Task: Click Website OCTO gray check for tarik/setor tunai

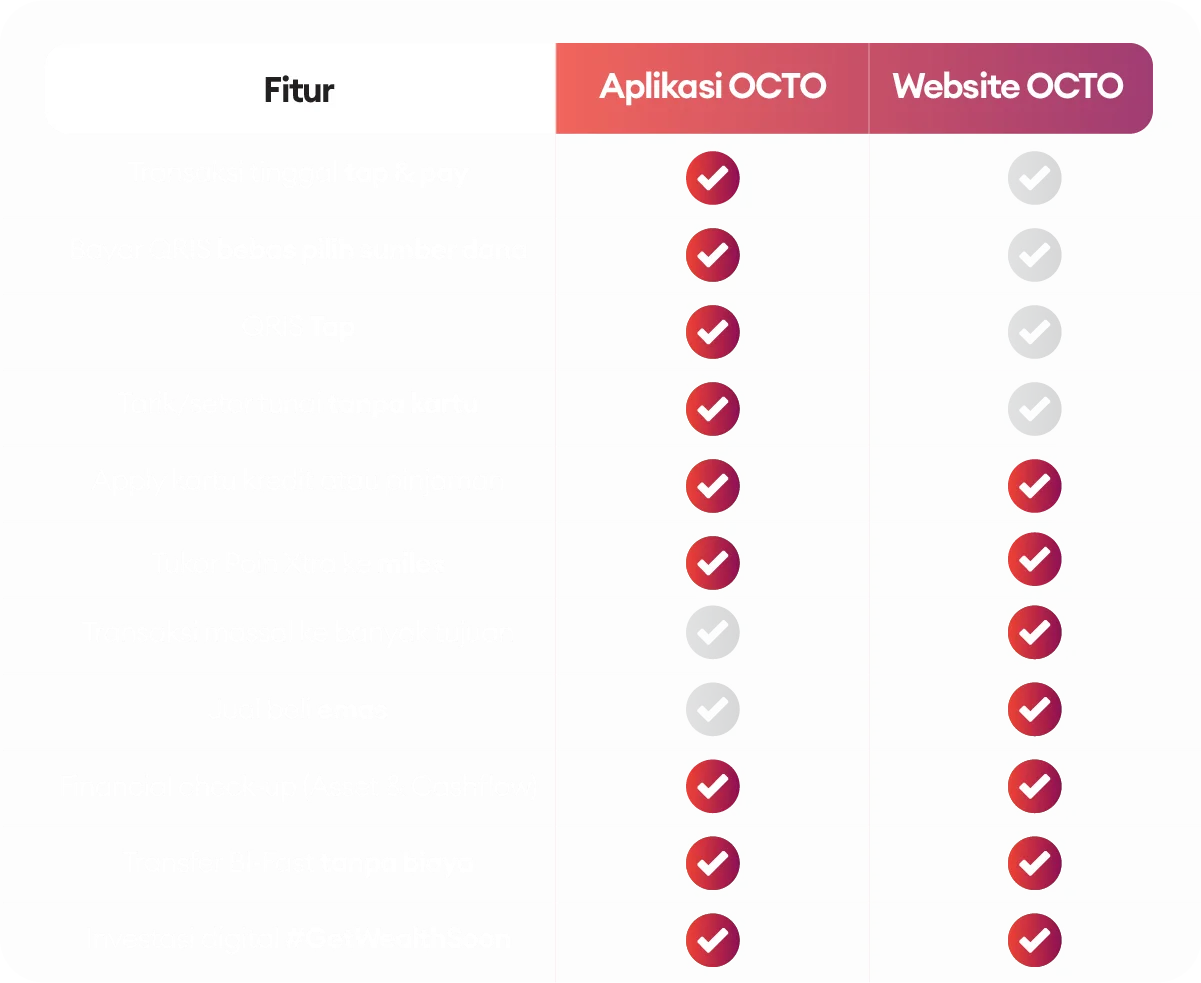Action: pyautogui.click(x=1034, y=409)
